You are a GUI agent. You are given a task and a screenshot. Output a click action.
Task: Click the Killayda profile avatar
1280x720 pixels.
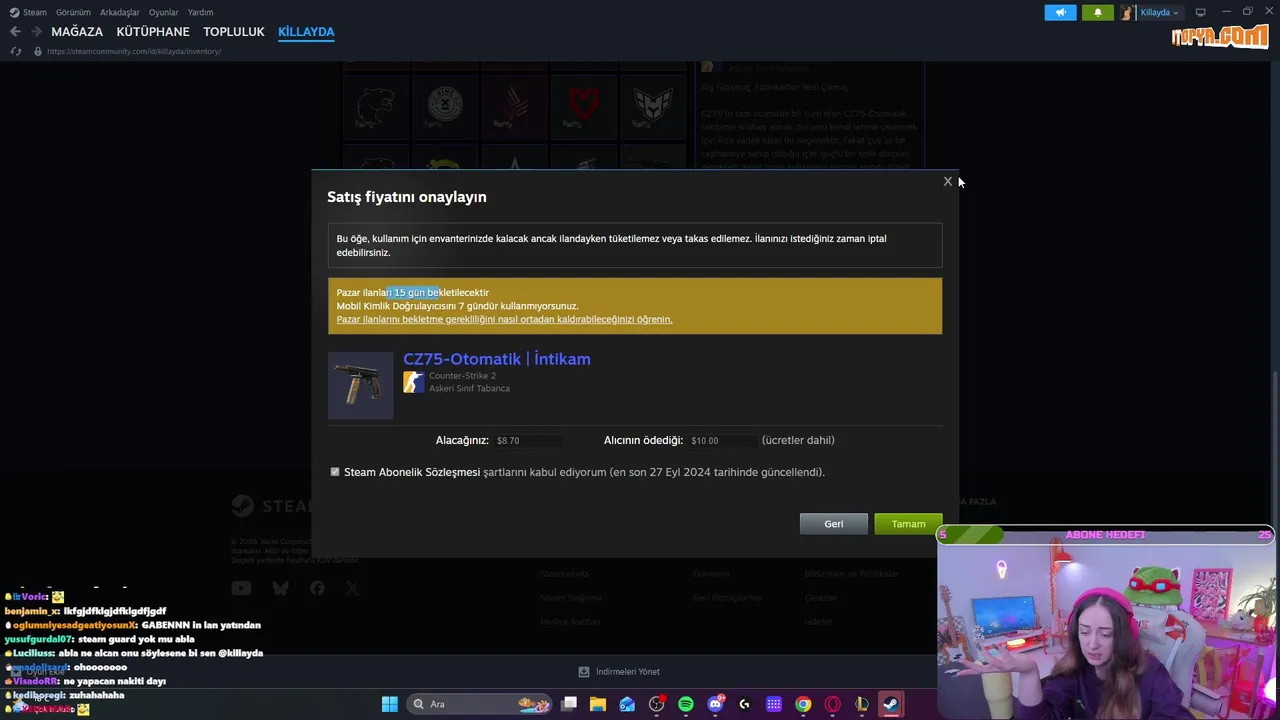(x=1128, y=12)
